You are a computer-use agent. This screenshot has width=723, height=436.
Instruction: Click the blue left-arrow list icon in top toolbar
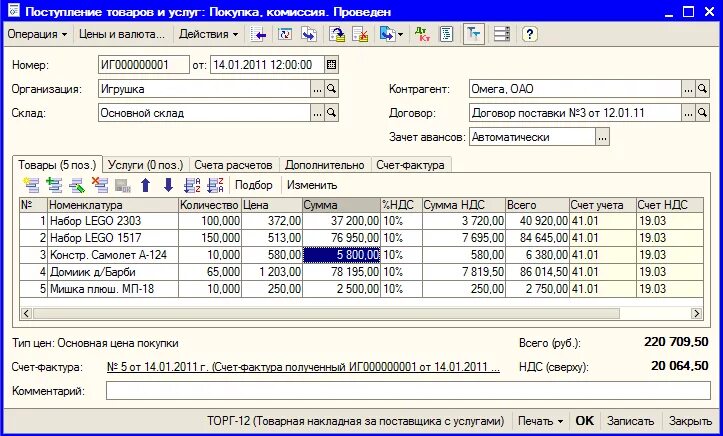(258, 34)
